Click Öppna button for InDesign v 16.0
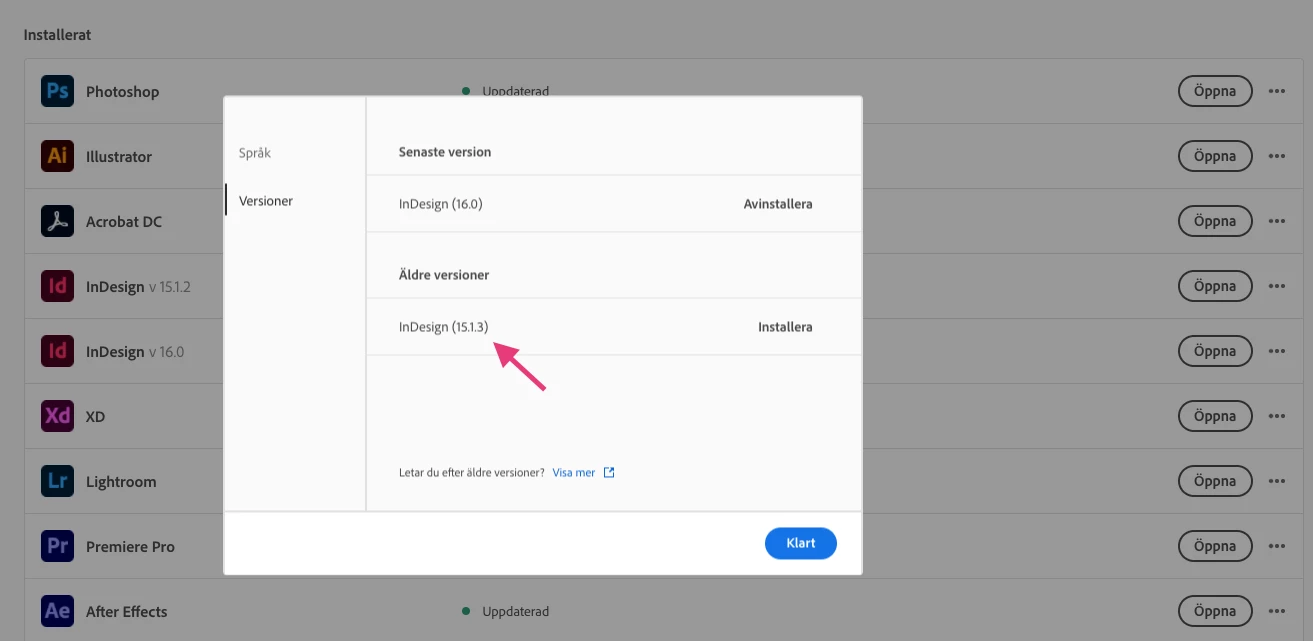Viewport: 1313px width, 641px height. 1215,351
